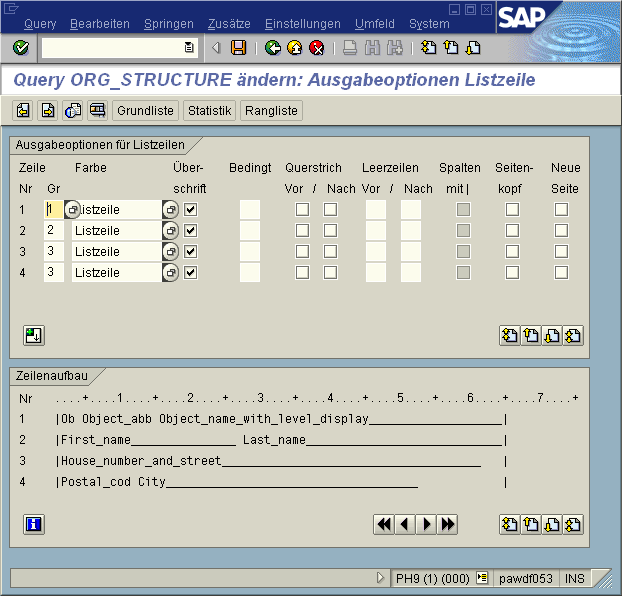Click the green checkmark Enter icon
This screenshot has width=622, height=596.
point(21,48)
